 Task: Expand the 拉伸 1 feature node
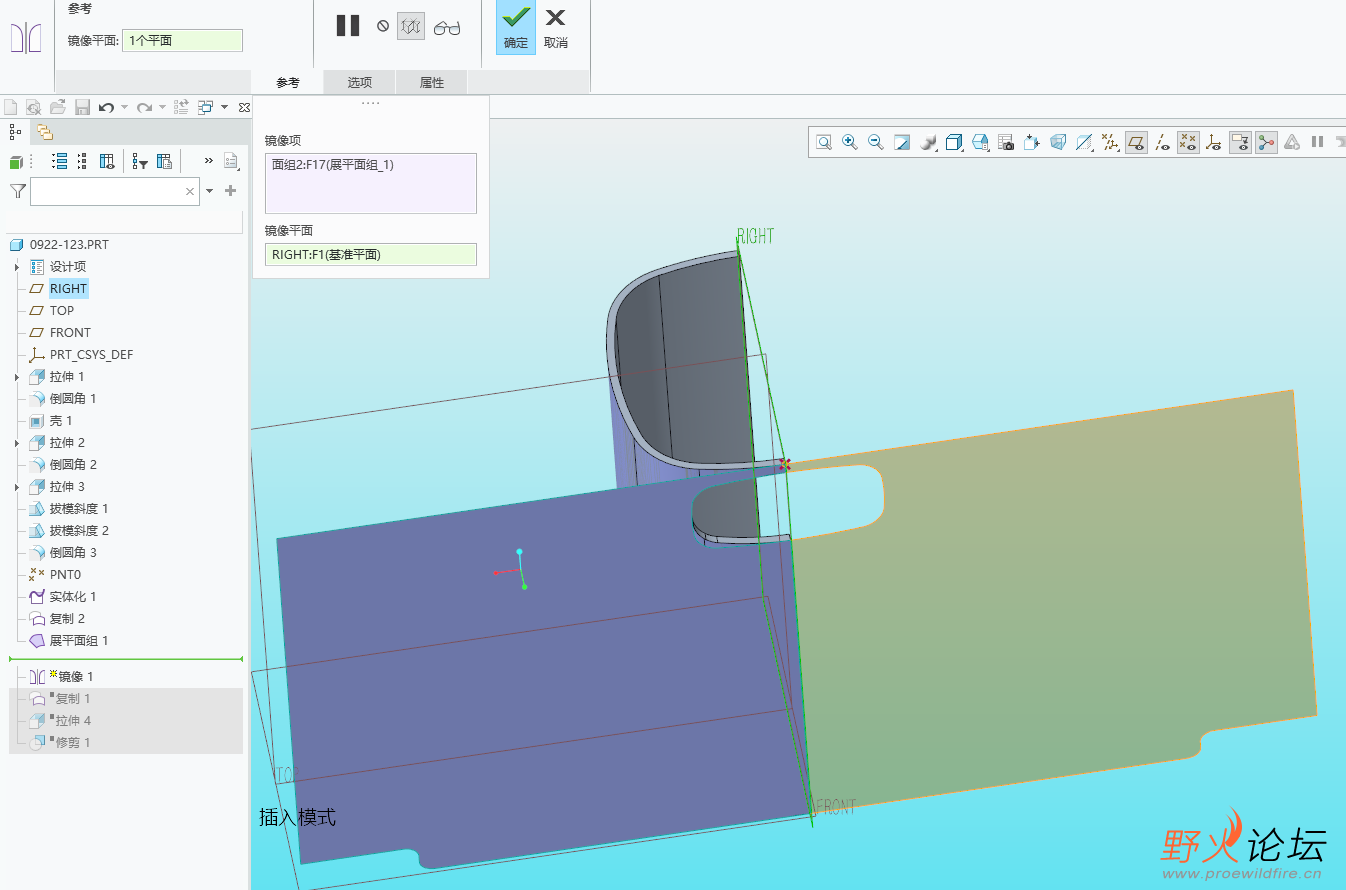[x=17, y=377]
